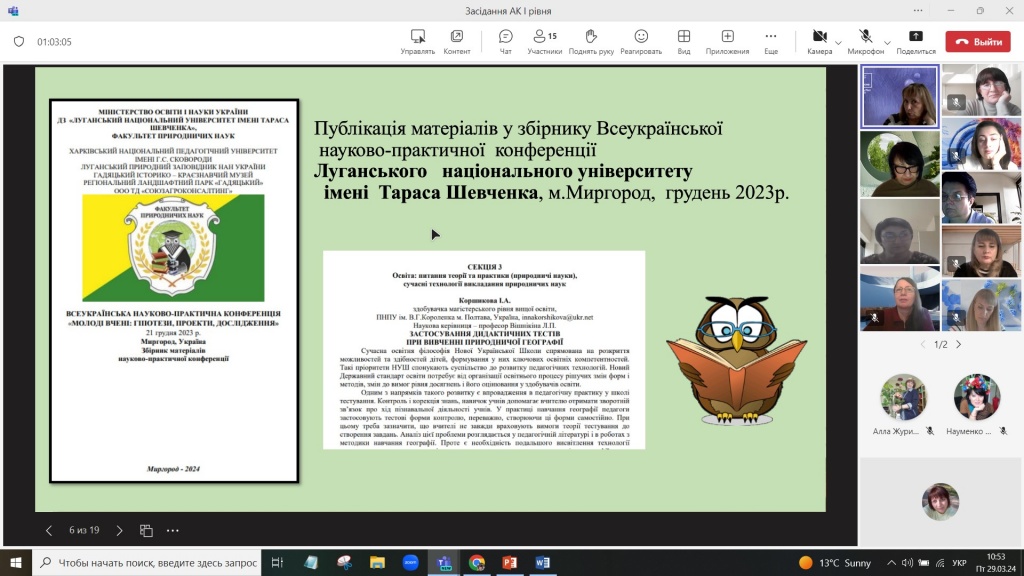
Task: Expand the camera options dropdown arrow
Action: (x=838, y=42)
